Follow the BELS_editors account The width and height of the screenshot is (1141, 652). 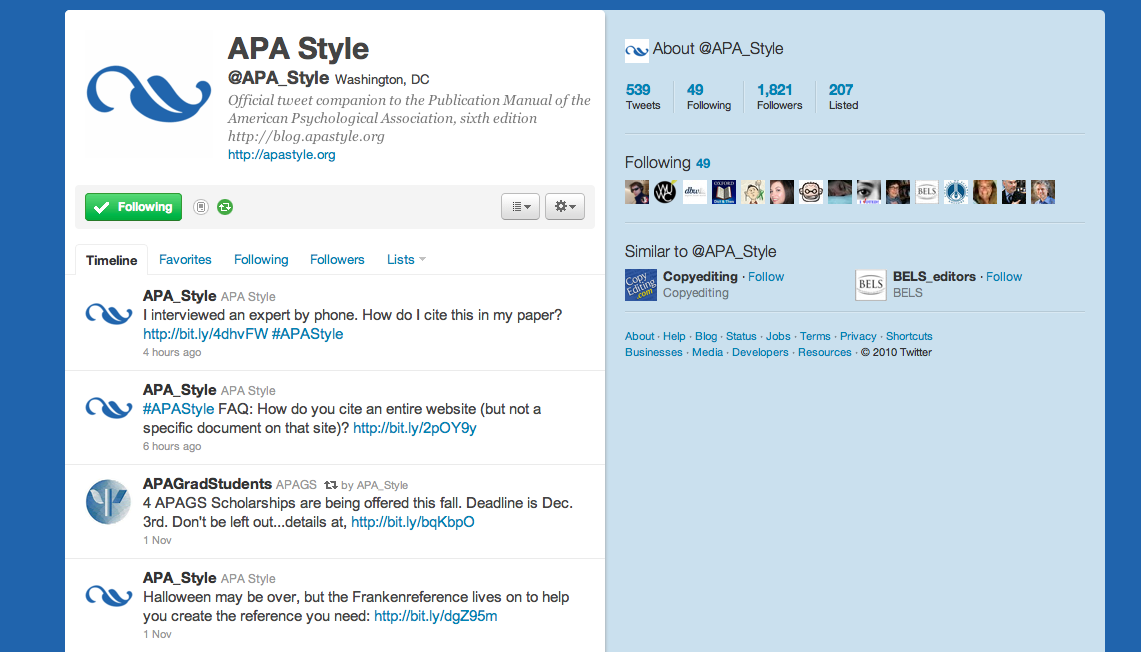click(1004, 277)
